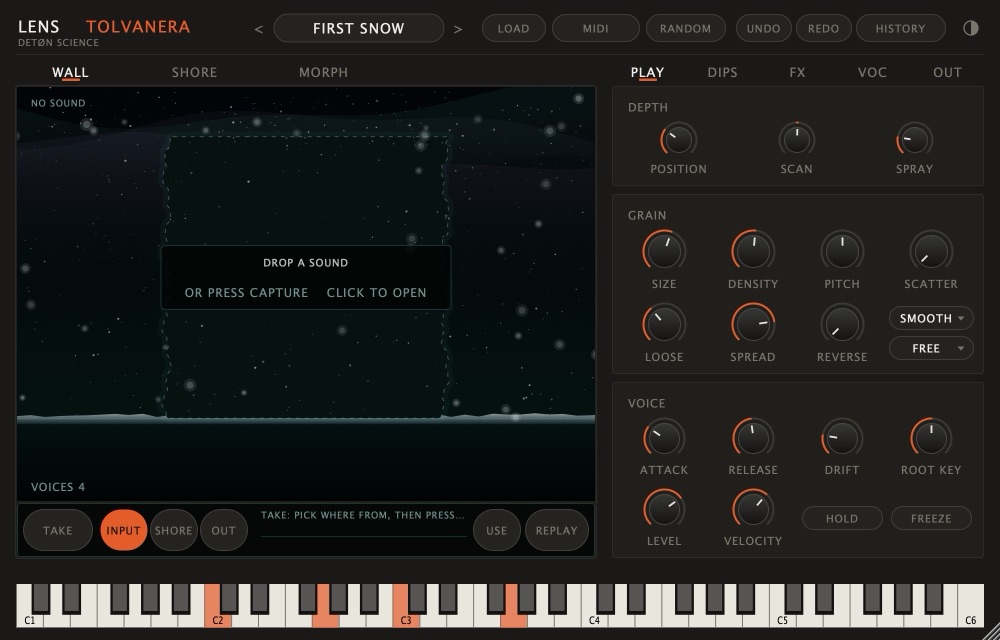The image size is (1000, 640).
Task: Select INPUT as the take source
Action: click(x=123, y=530)
